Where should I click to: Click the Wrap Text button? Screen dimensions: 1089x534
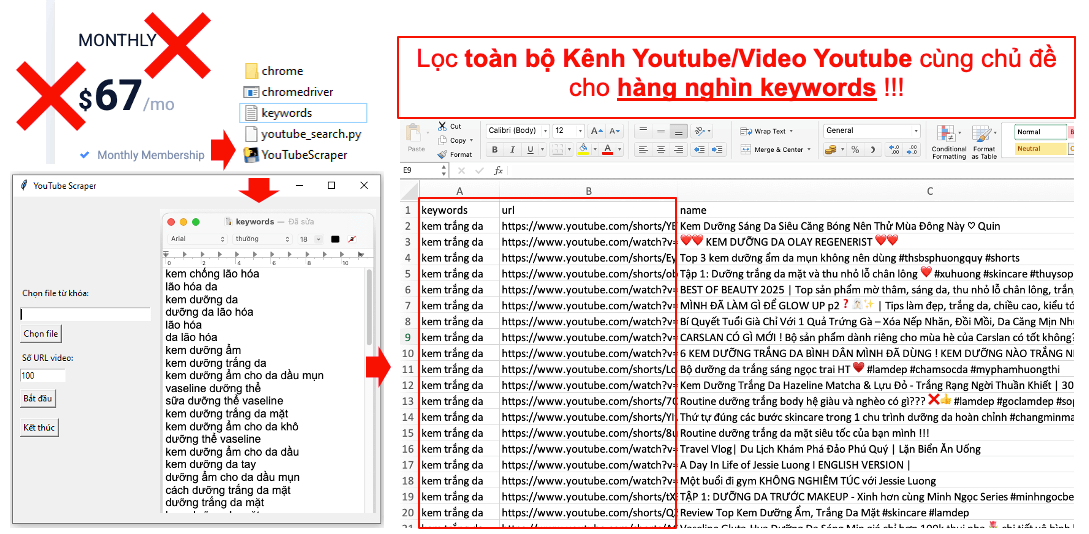[x=767, y=131]
